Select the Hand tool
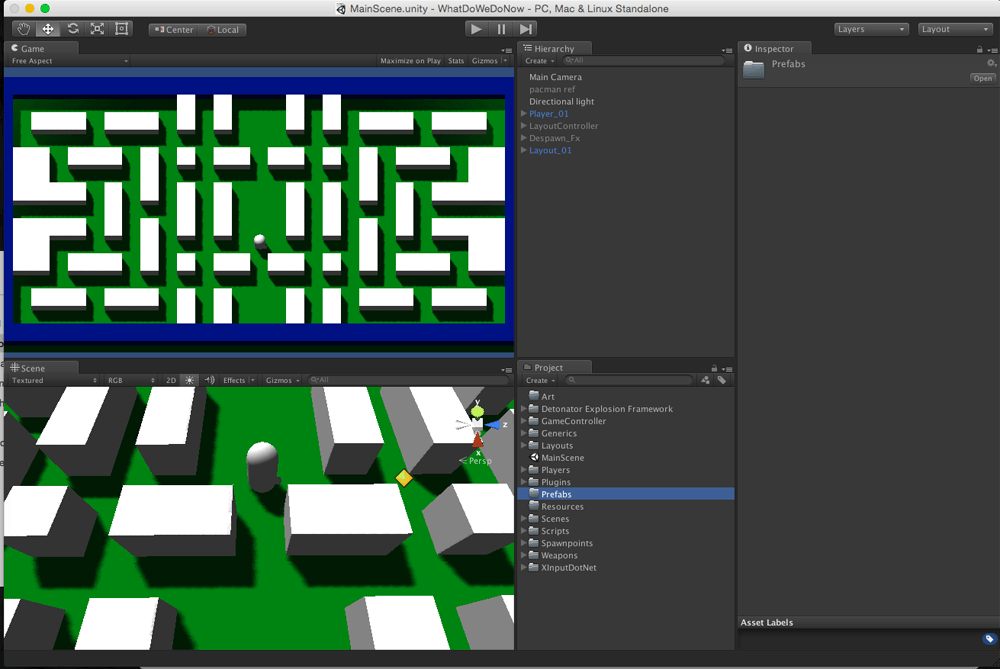The width and height of the screenshot is (1000, 669). coord(24,29)
